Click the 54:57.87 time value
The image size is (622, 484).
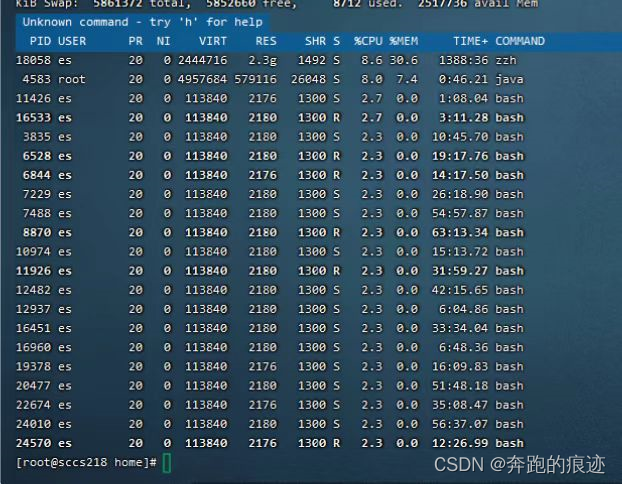click(x=460, y=213)
